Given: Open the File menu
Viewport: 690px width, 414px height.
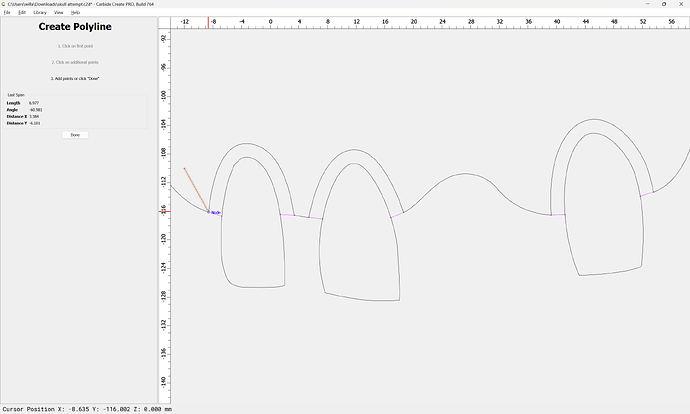Looking at the screenshot, I should [6, 12].
